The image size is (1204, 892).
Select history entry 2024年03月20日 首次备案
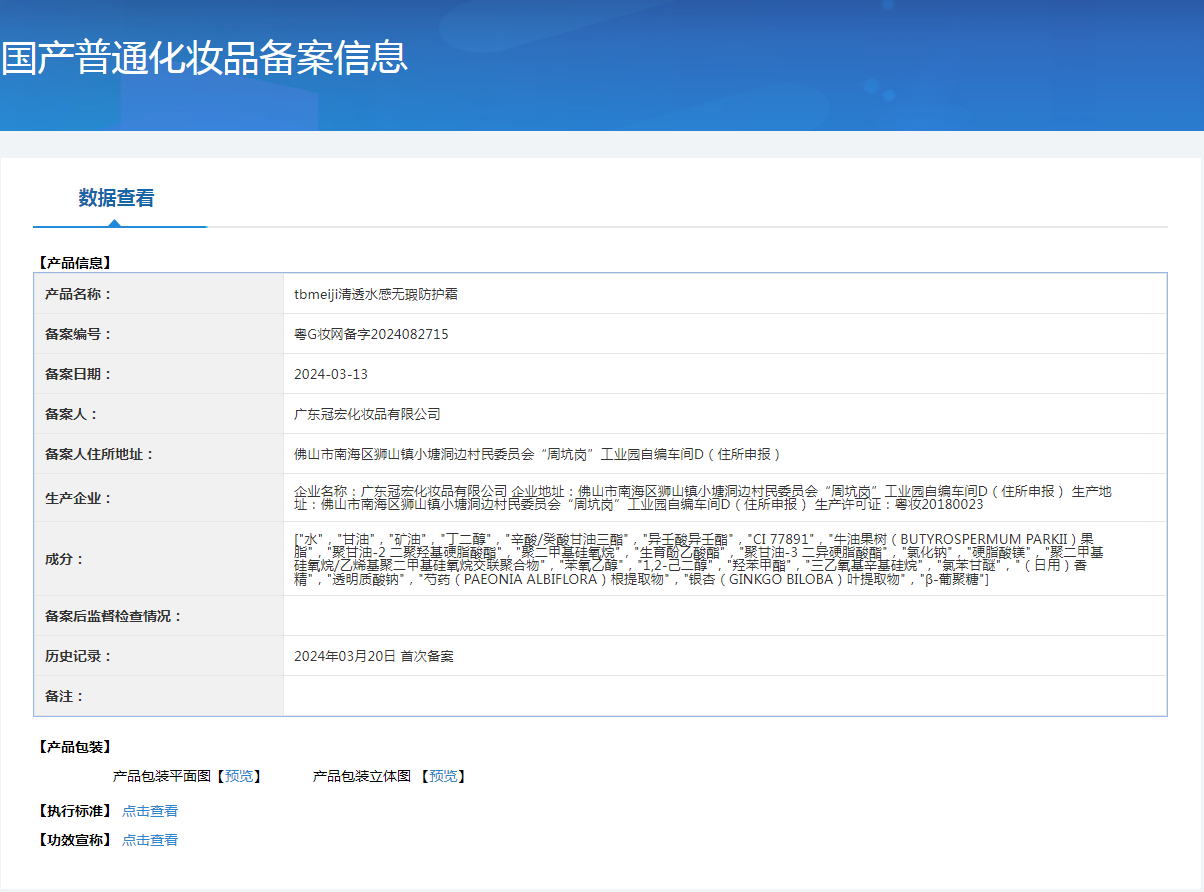click(374, 656)
